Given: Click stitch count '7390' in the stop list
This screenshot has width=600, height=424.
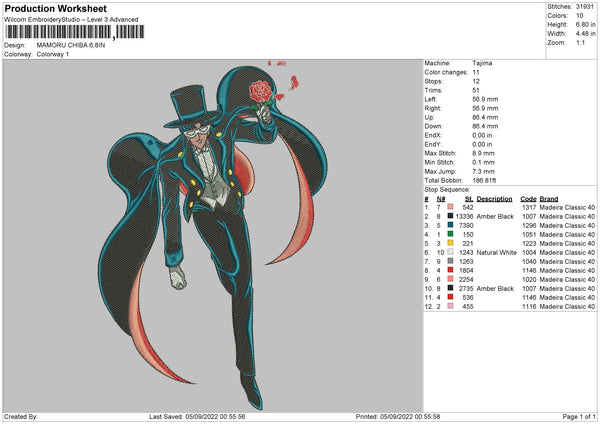Looking at the screenshot, I should [466, 225].
